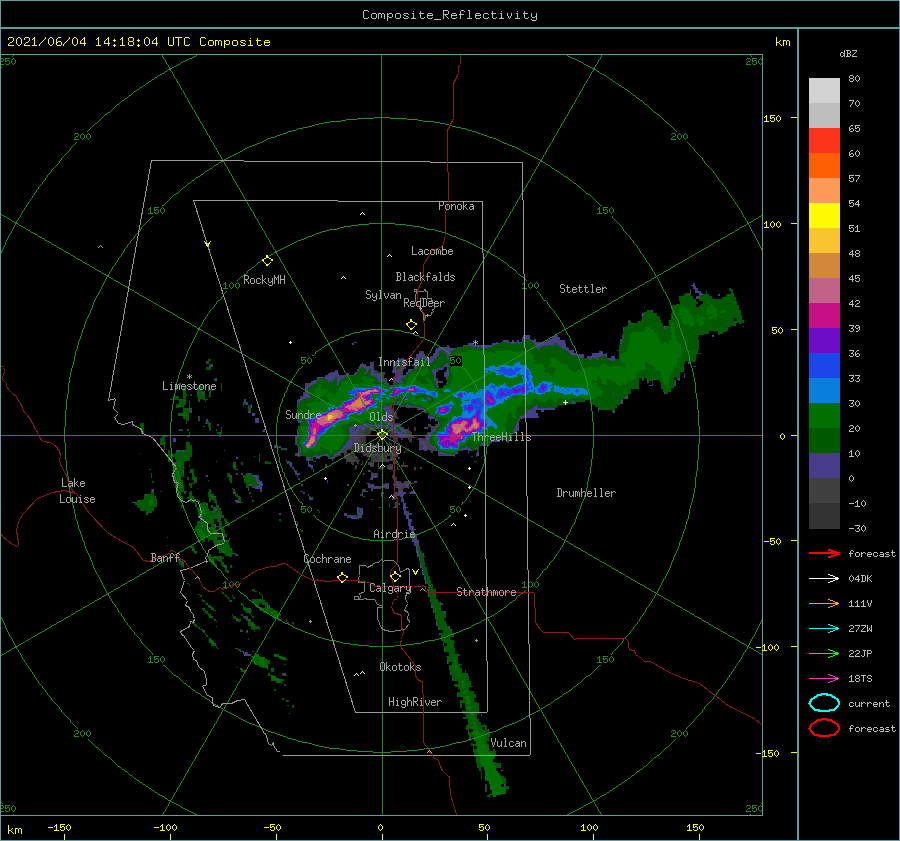Click the RedDeer city label
This screenshot has height=841, width=900.
(424, 303)
